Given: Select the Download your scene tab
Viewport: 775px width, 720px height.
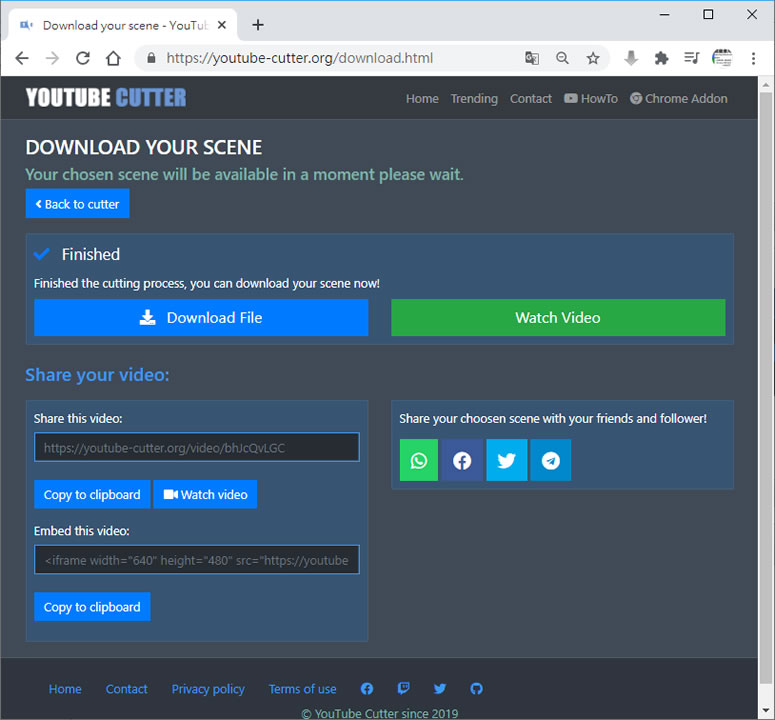Looking at the screenshot, I should [124, 25].
